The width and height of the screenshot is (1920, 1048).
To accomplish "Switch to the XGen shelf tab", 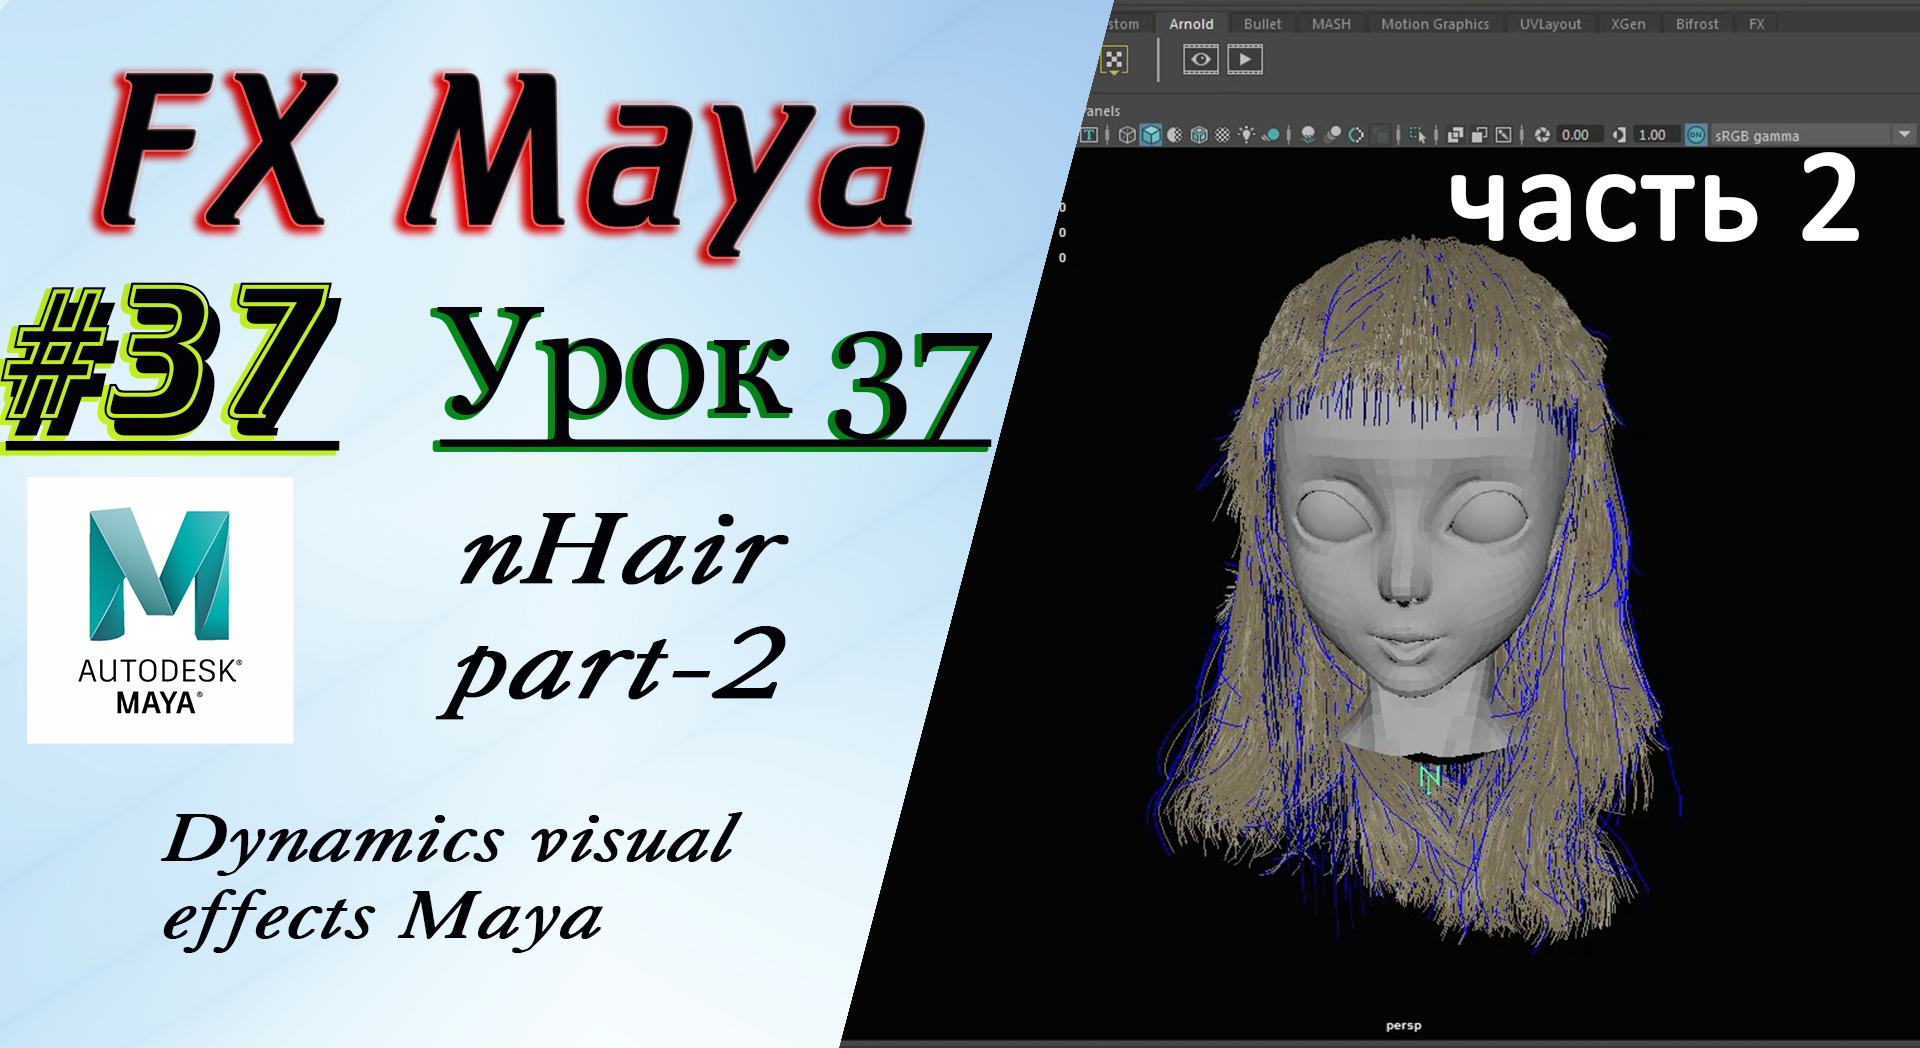I will click(1628, 24).
